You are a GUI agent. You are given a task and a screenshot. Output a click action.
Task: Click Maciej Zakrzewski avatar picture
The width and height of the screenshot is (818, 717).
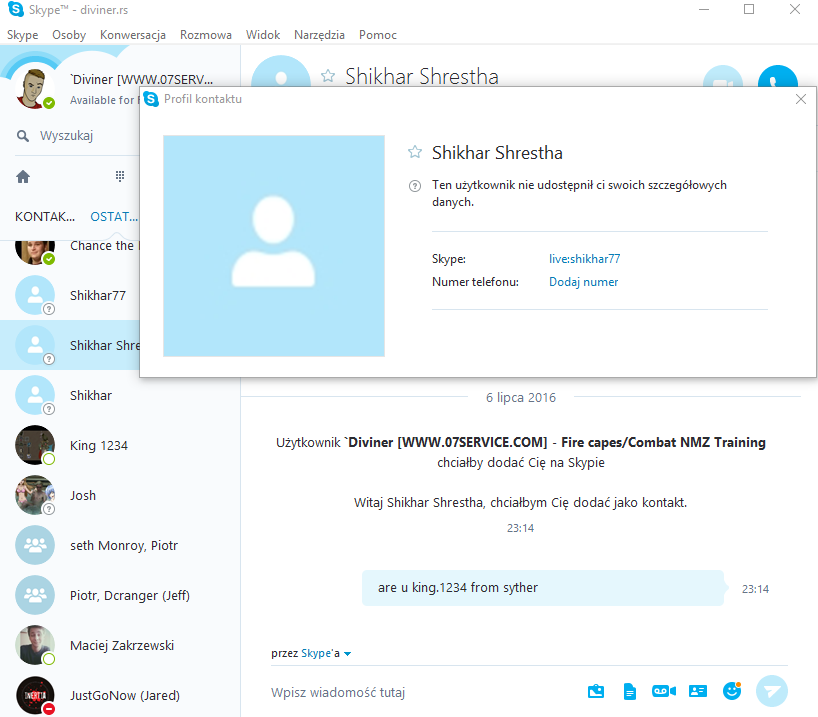[35, 646]
